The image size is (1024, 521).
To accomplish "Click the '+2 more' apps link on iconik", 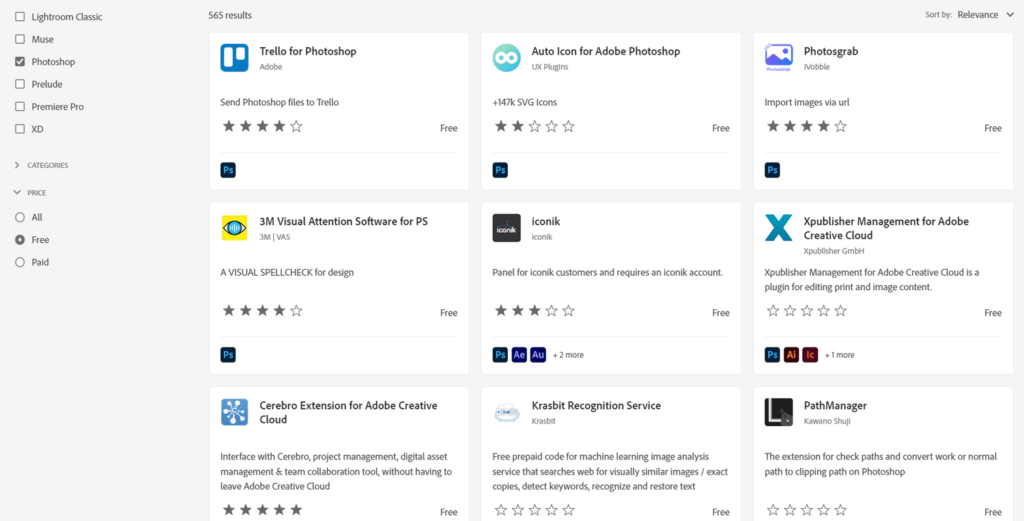I will [568, 355].
